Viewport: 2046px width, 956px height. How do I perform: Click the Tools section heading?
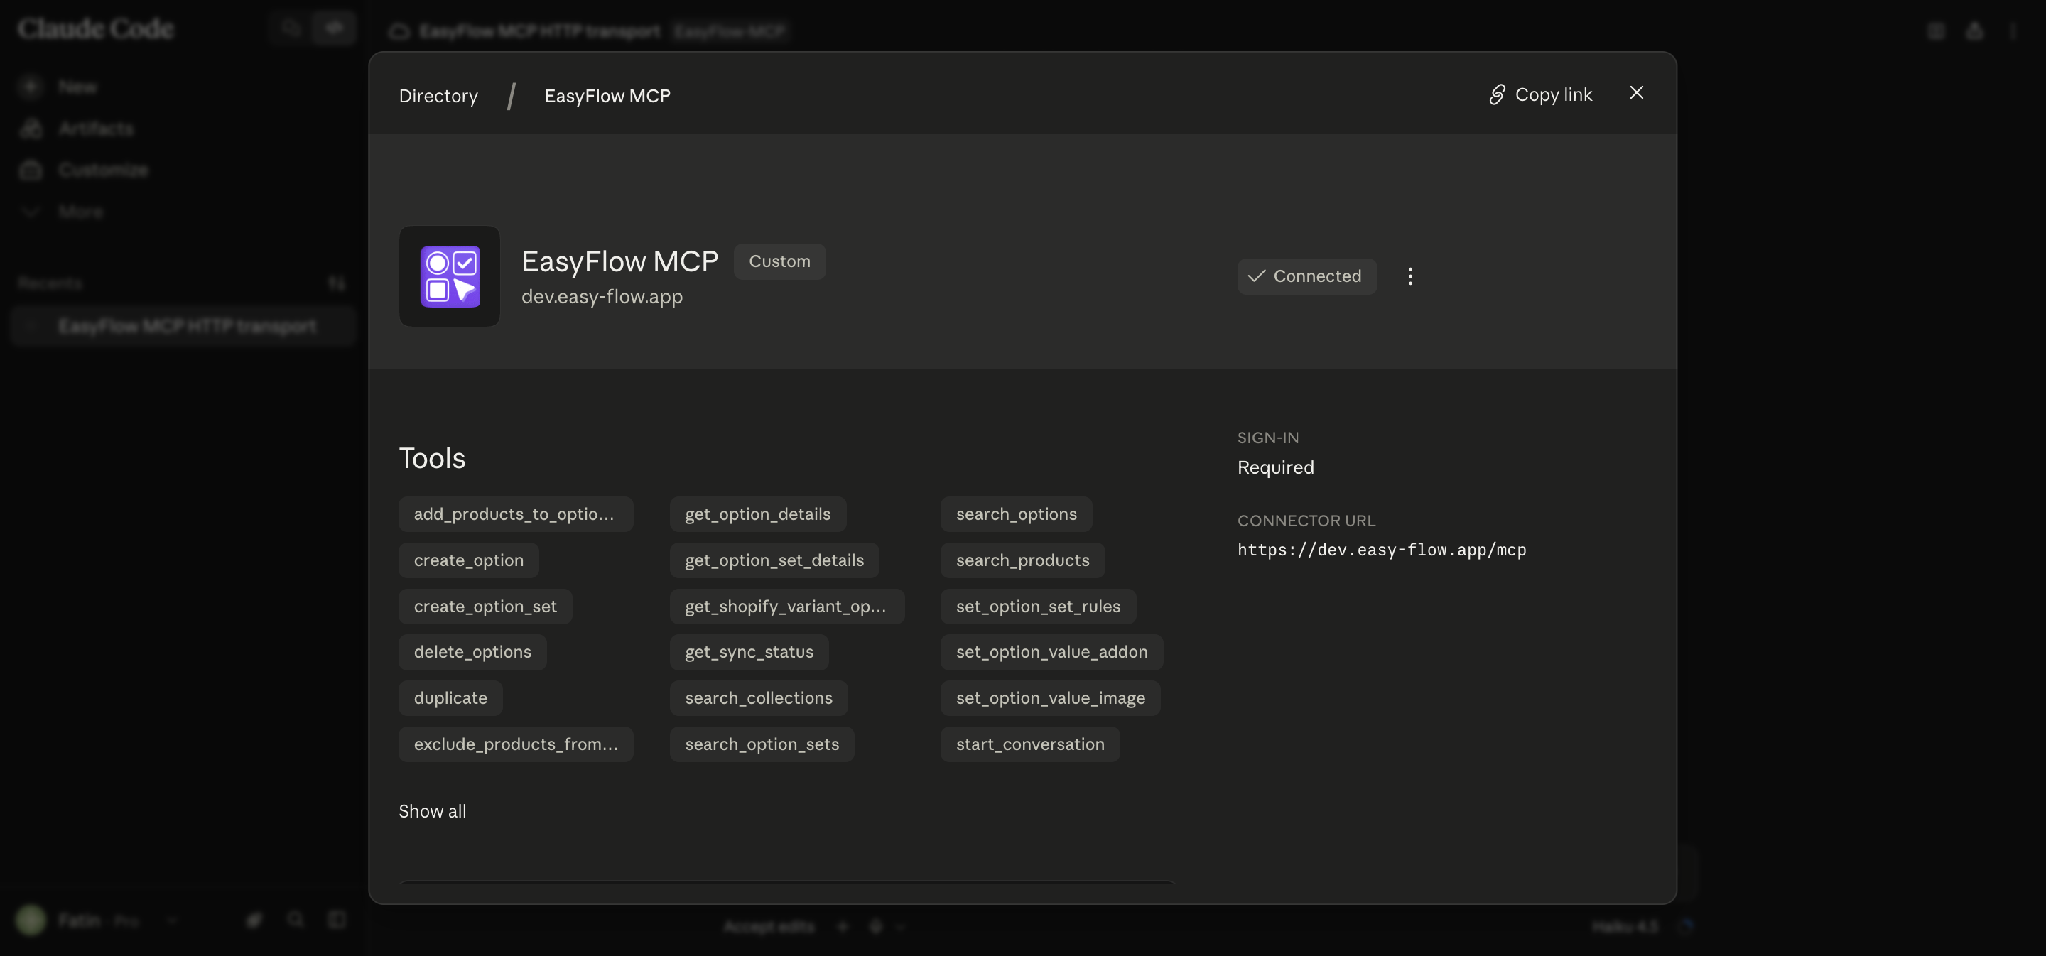coord(432,458)
